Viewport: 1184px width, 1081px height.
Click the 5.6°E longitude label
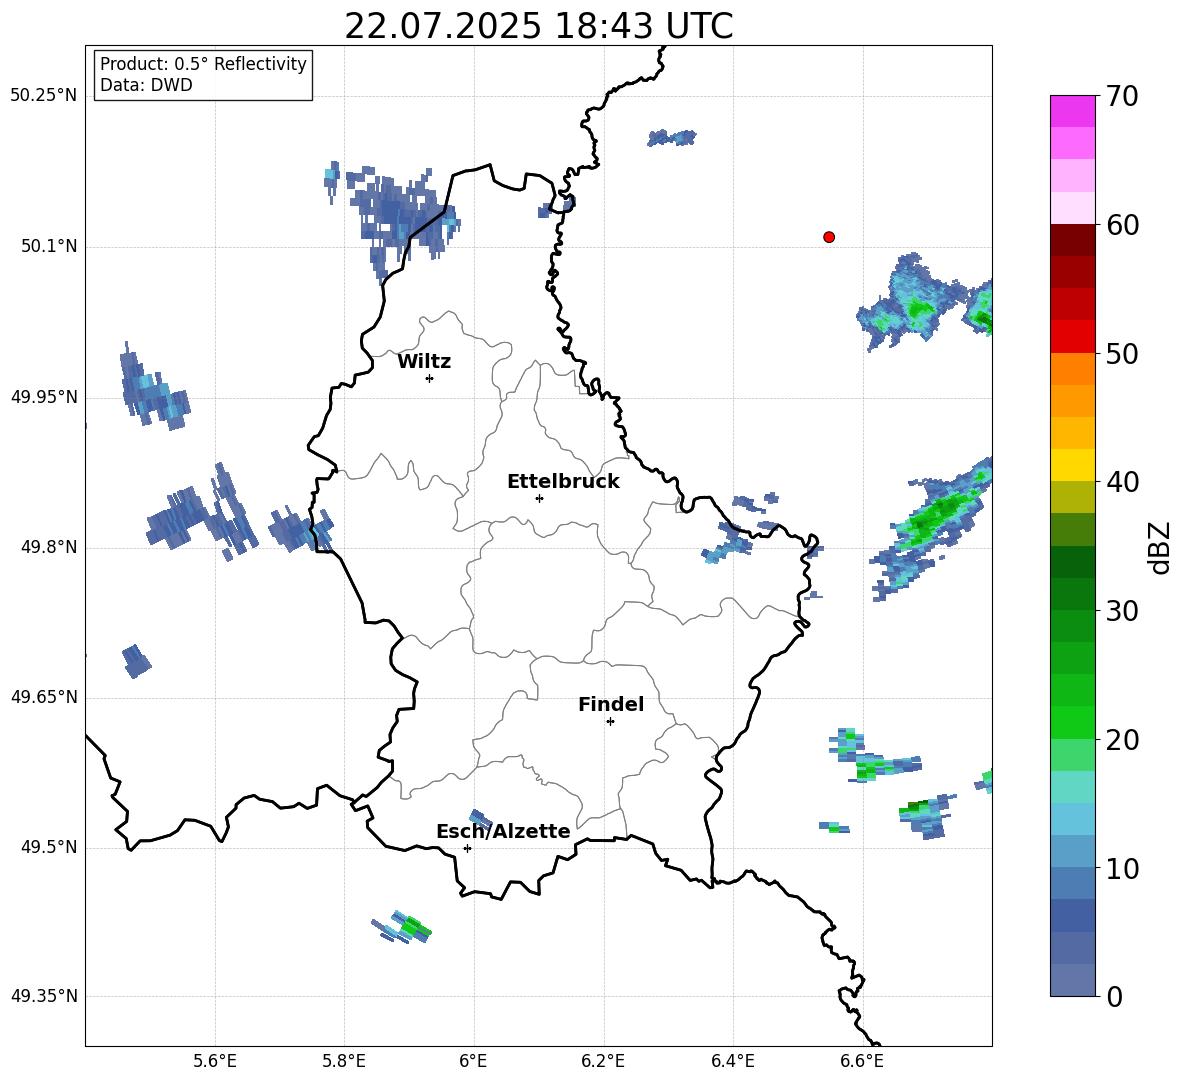pos(215,1062)
